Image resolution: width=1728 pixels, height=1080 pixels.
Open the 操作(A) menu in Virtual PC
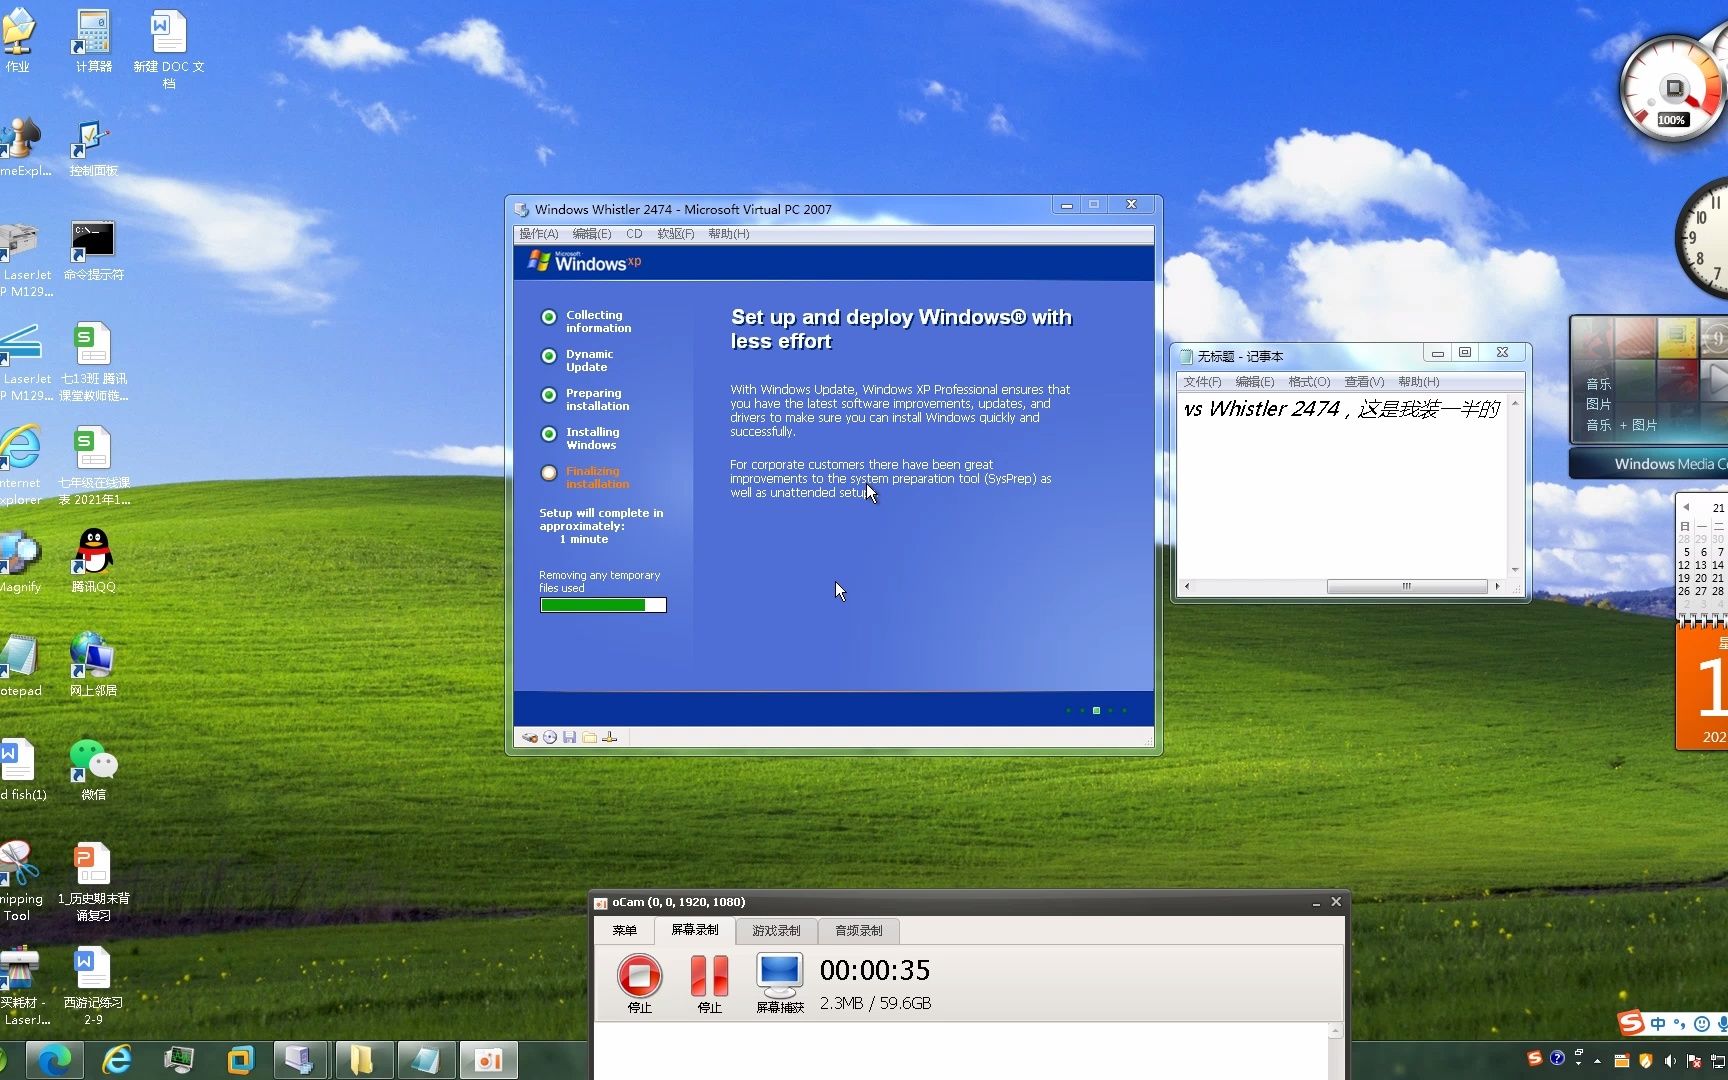click(x=538, y=234)
